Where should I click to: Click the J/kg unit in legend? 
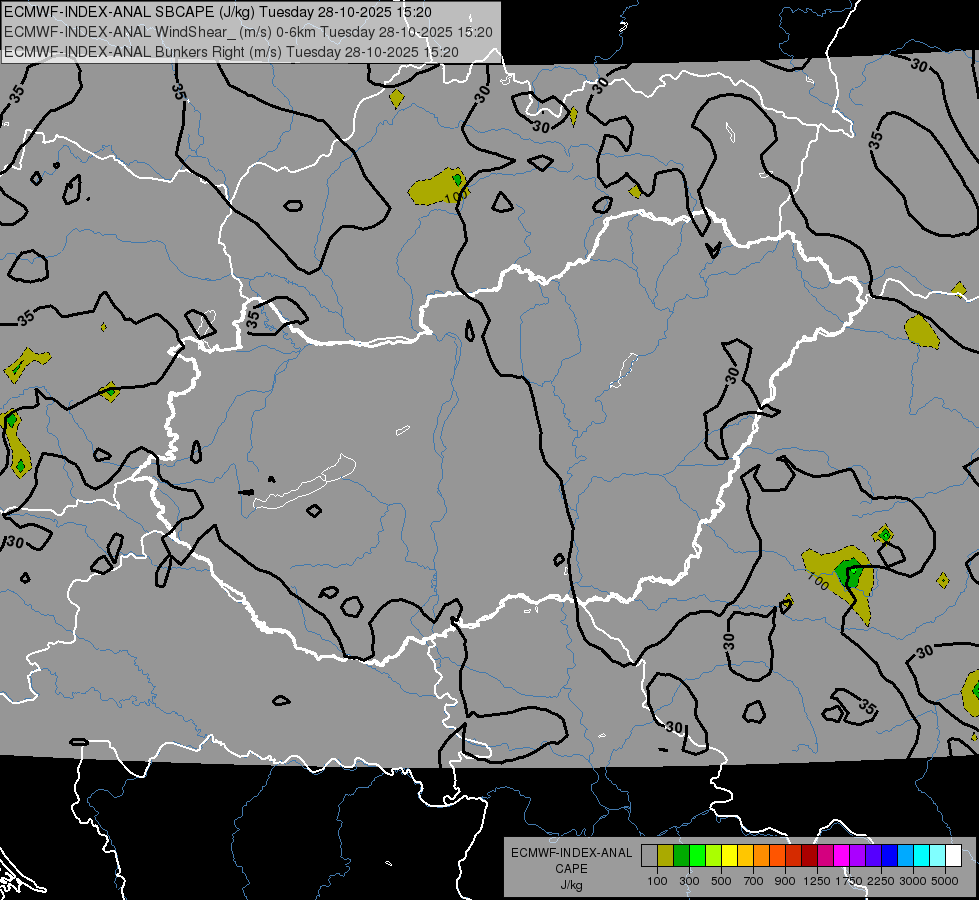[x=571, y=885]
